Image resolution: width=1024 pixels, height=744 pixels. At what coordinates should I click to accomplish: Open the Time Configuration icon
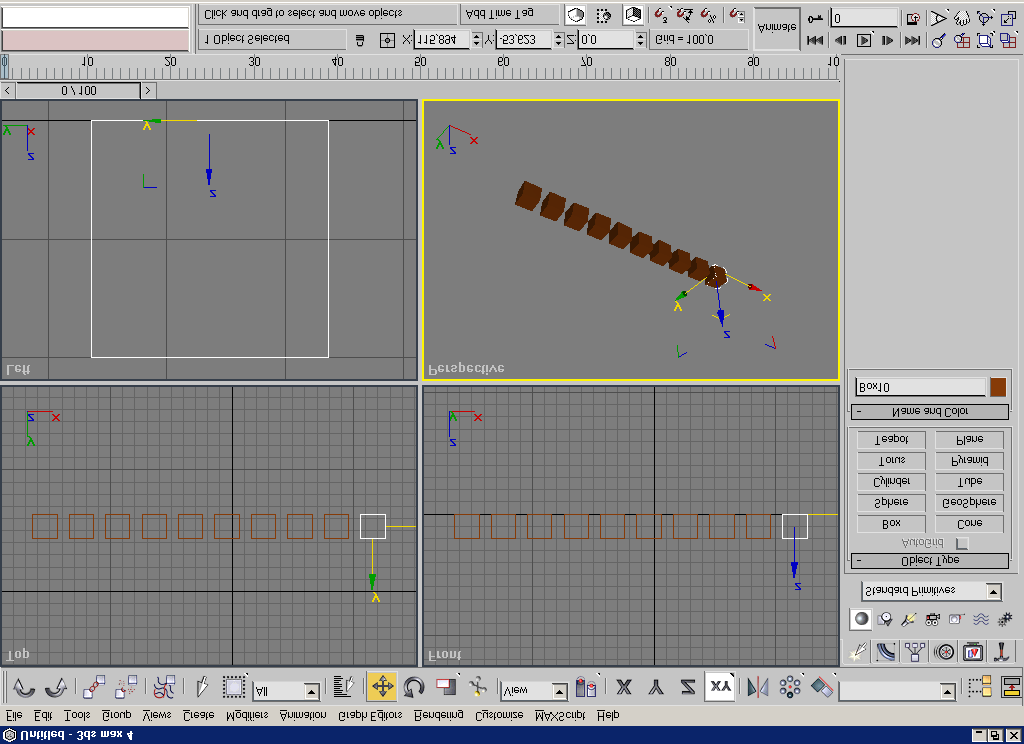pos(913,18)
